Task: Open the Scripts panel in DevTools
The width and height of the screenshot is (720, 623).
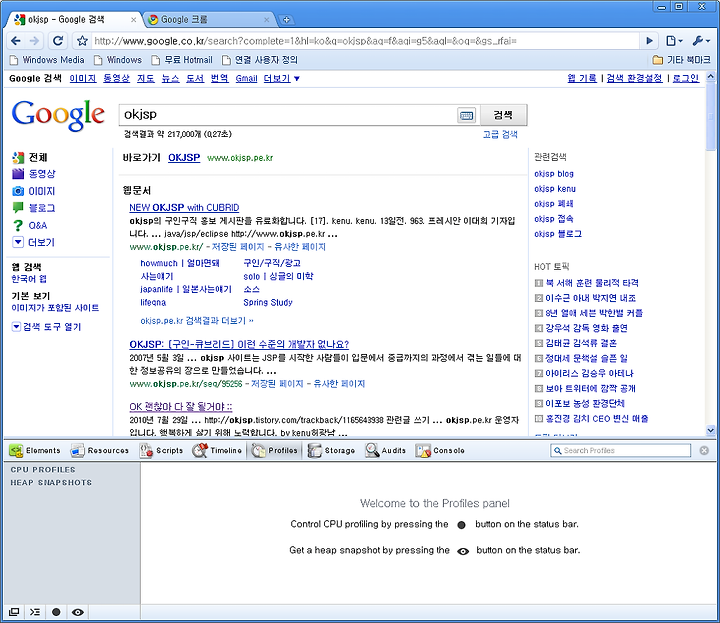Action: click(x=161, y=450)
